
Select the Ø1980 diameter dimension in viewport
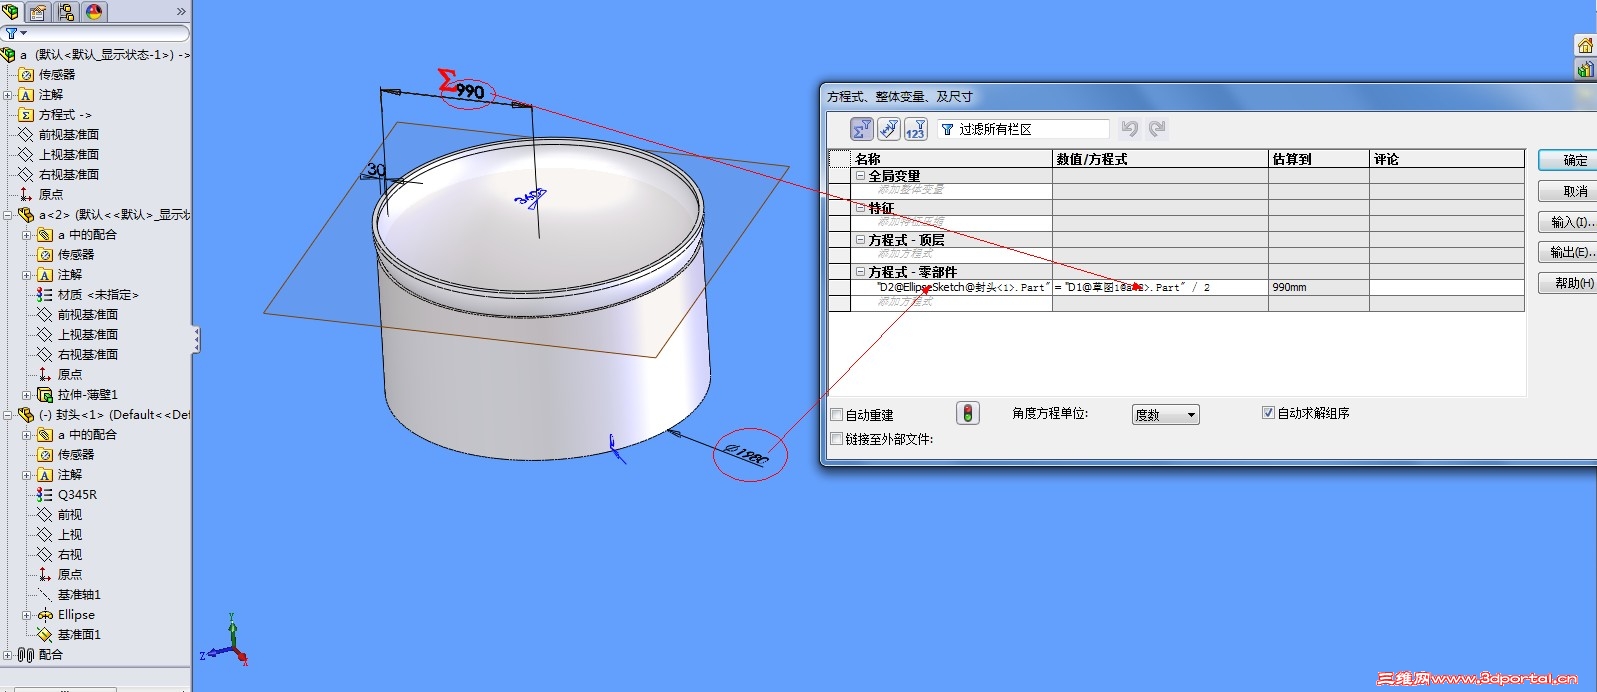tap(746, 456)
